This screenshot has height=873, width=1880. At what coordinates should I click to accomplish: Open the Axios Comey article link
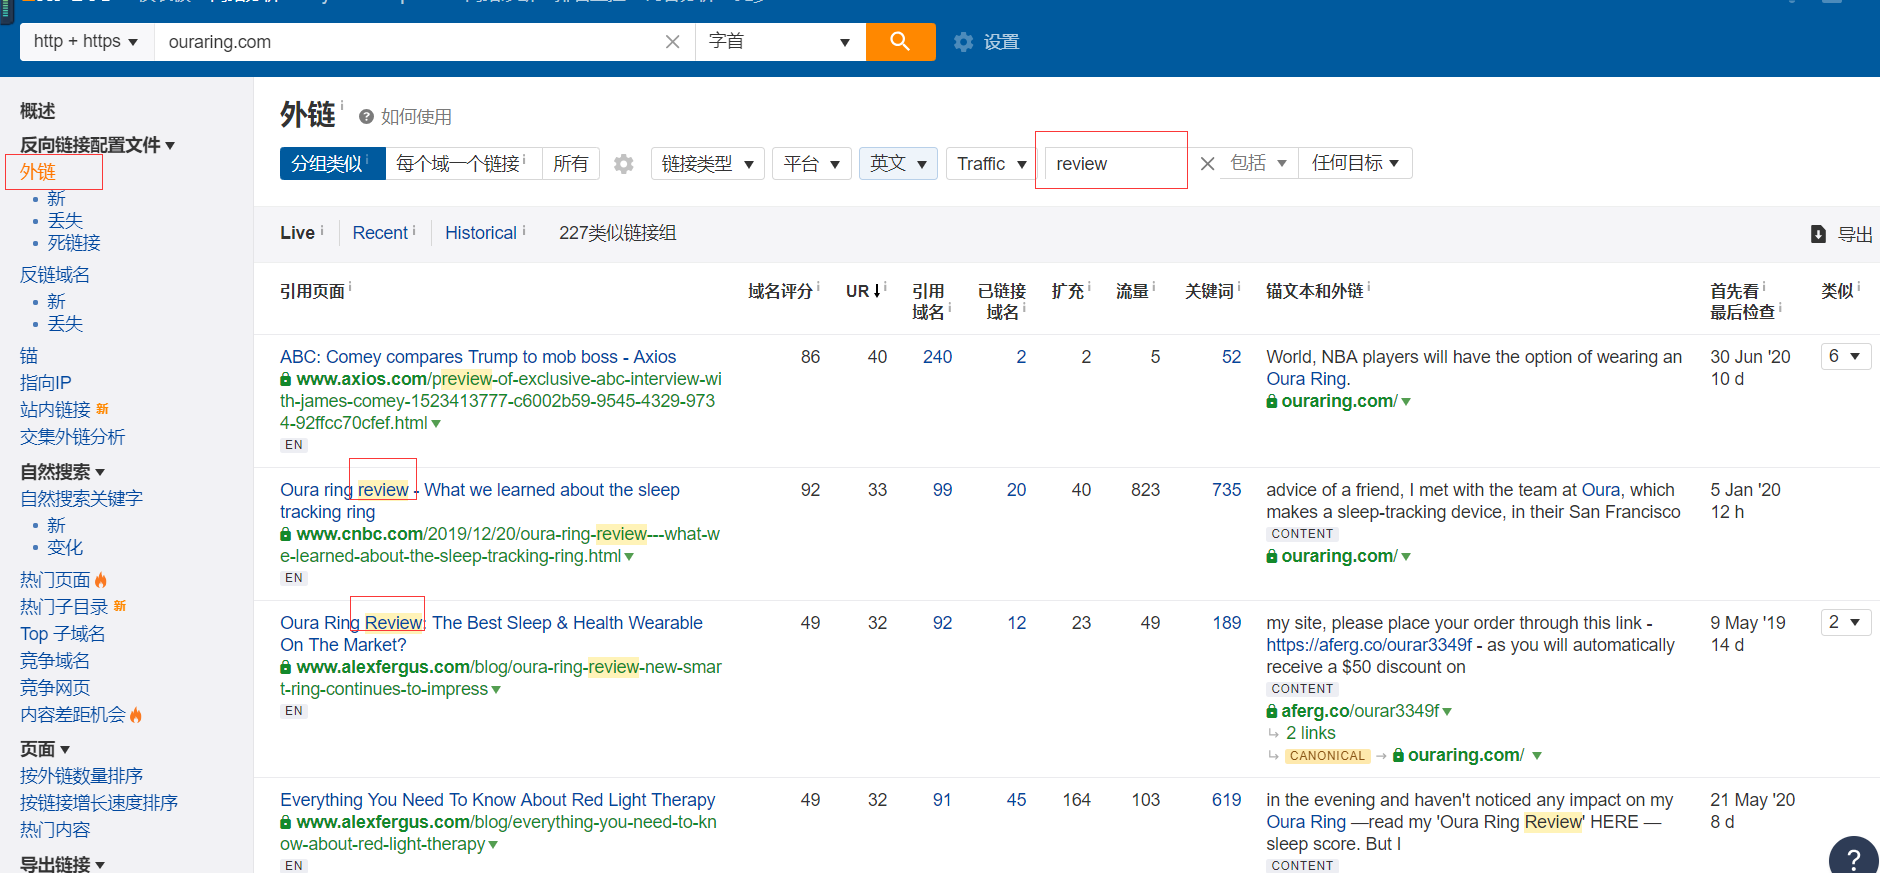pyautogui.click(x=478, y=357)
